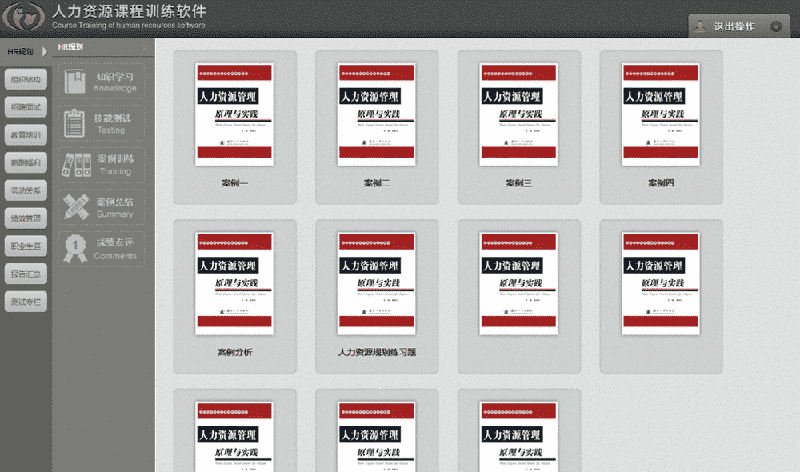
Task: Click the 报告汇总 sidebar button
Action: [26, 274]
